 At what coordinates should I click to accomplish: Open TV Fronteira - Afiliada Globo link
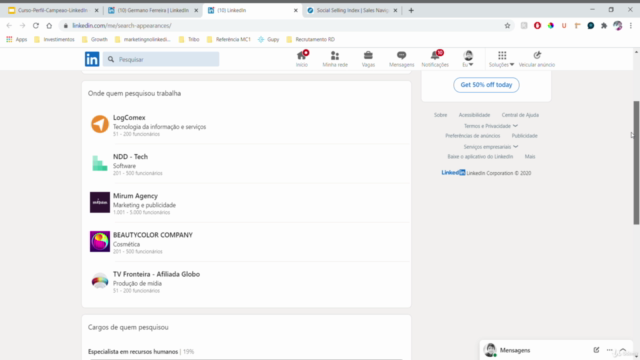(x=156, y=274)
